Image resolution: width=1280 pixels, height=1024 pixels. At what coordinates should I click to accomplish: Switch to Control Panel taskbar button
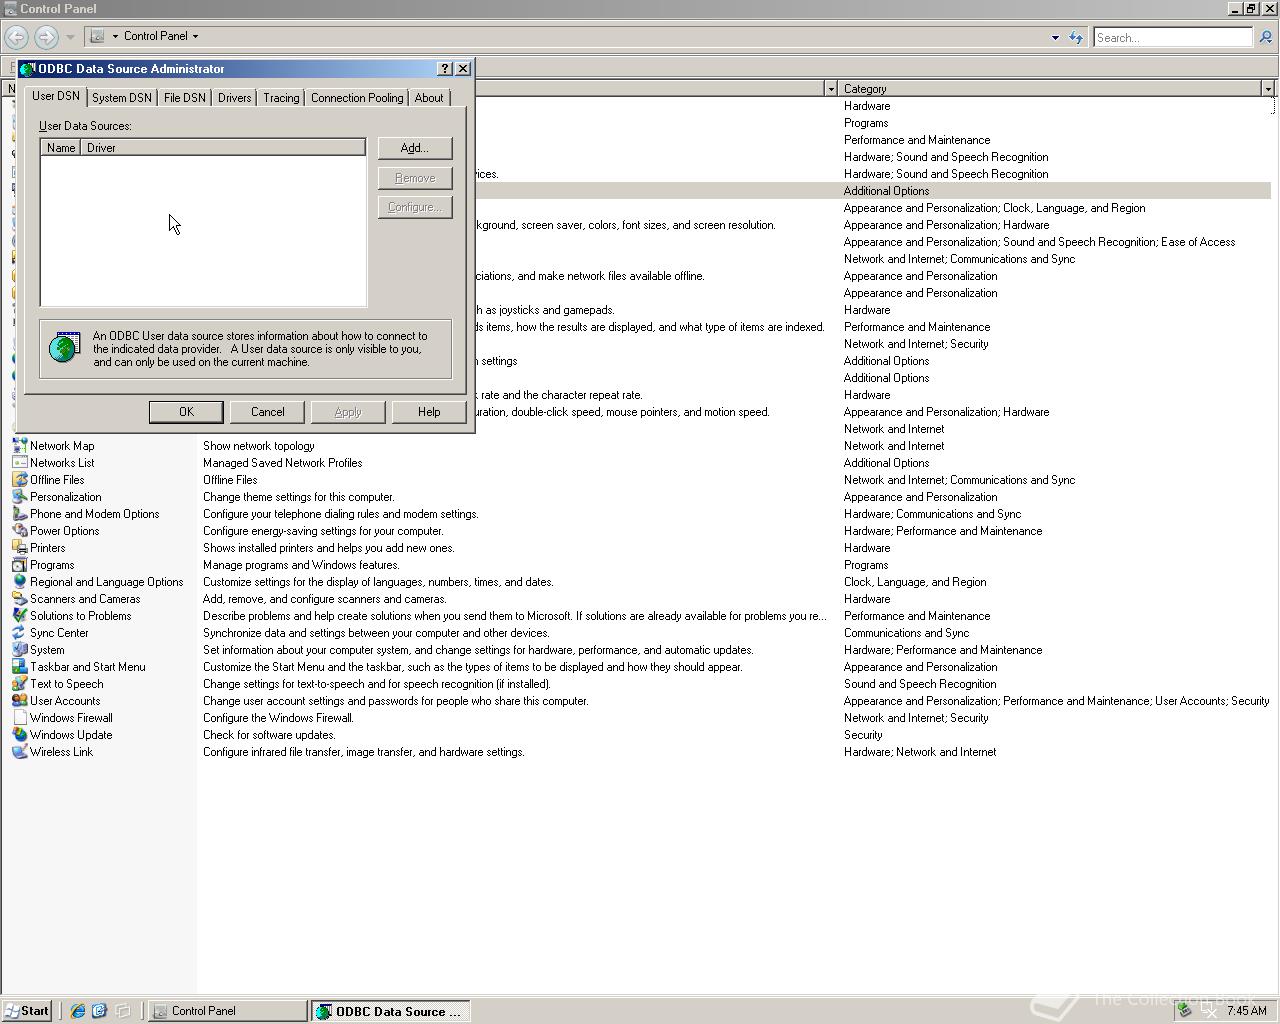tap(227, 1011)
